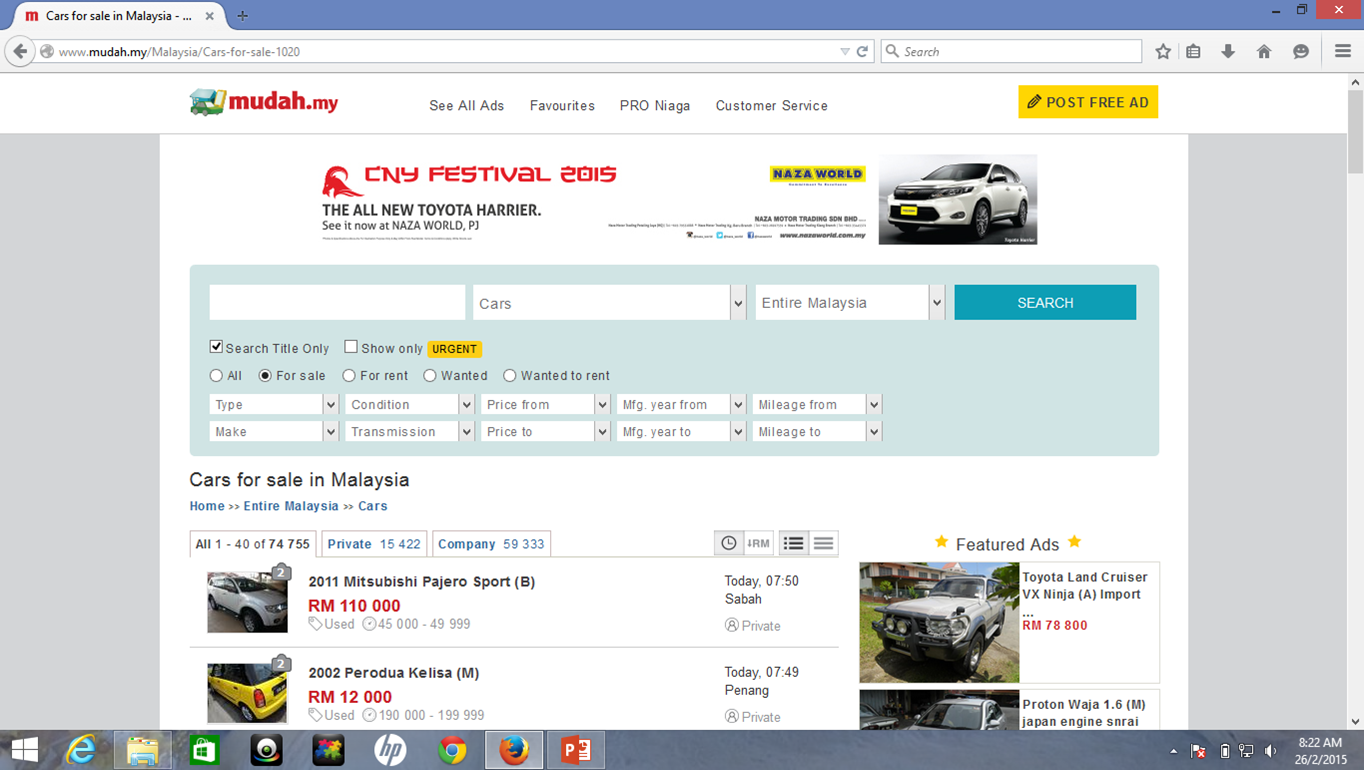Switch to the Private listings tab
The height and width of the screenshot is (770, 1364).
coord(374,544)
